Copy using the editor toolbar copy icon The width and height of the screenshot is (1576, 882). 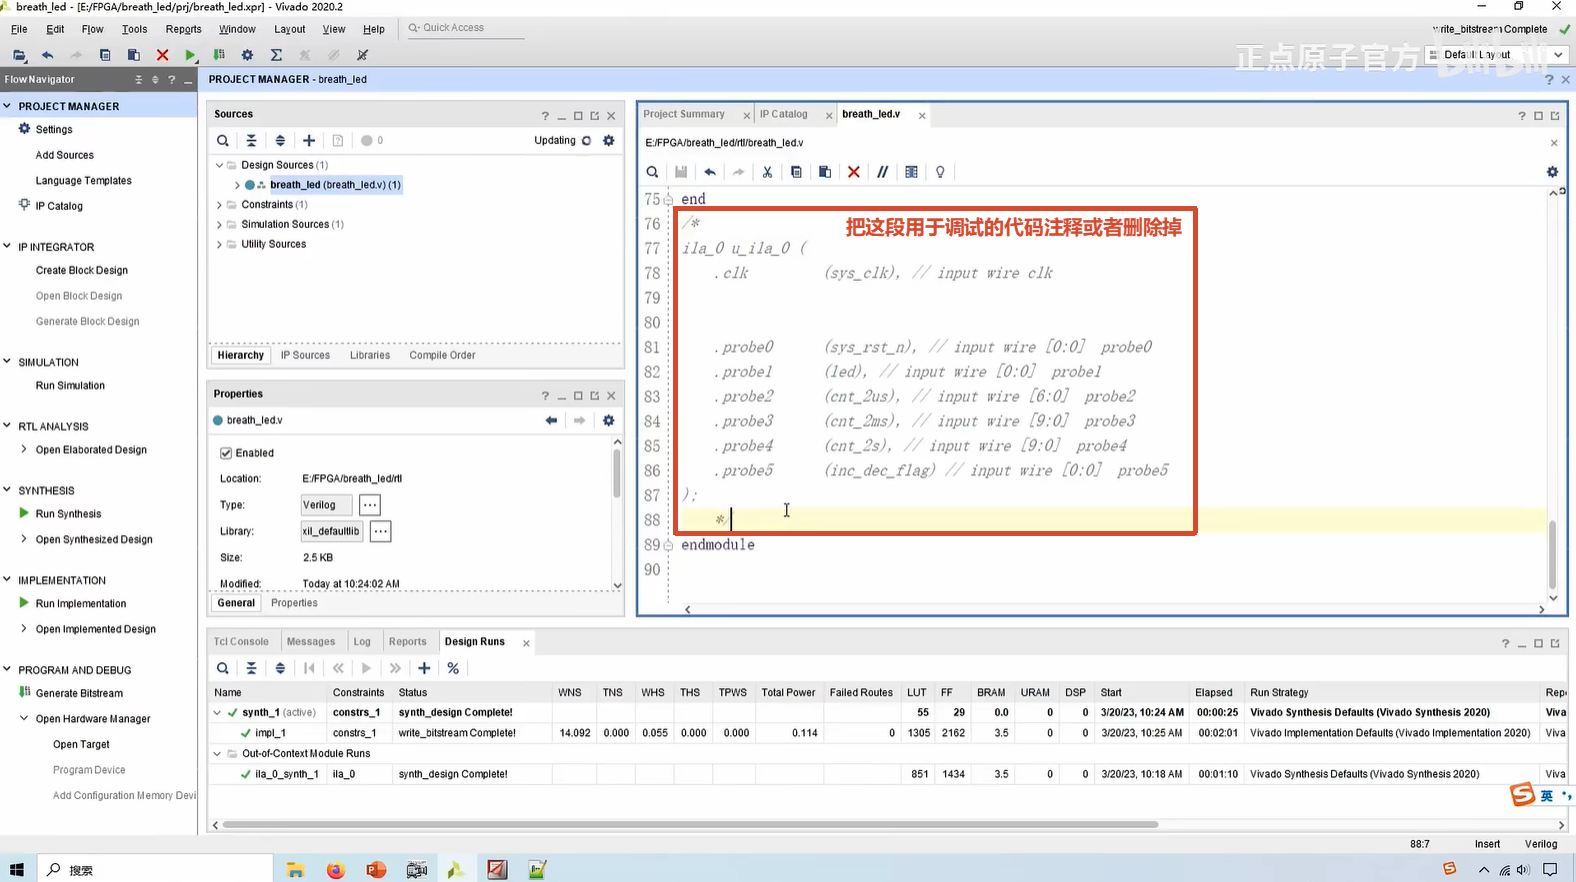[x=796, y=172]
